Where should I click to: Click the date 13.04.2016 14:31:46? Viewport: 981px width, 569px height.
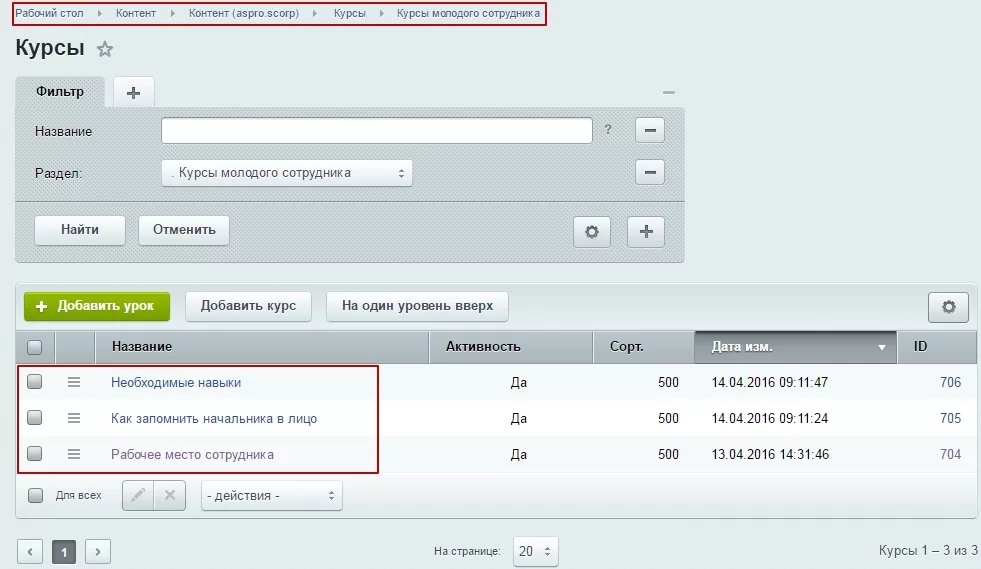(770, 454)
